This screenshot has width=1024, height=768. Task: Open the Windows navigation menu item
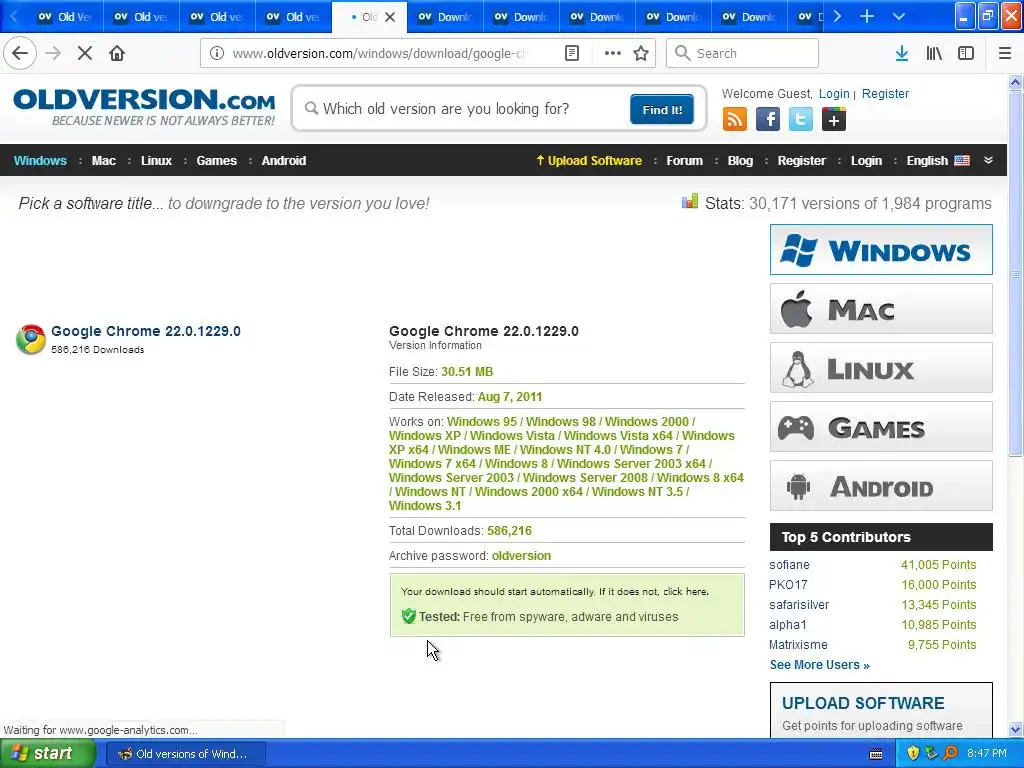(40, 161)
